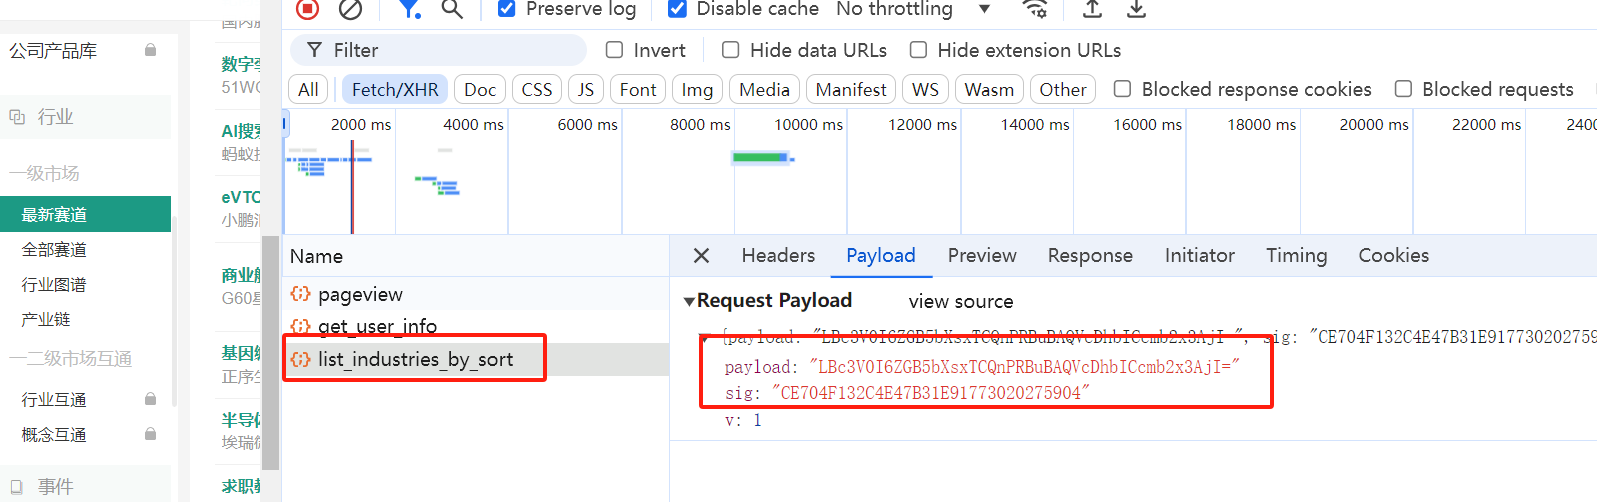This screenshot has height=502, width=1597.
Task: Click the import HAR upload icon
Action: tap(1093, 9)
